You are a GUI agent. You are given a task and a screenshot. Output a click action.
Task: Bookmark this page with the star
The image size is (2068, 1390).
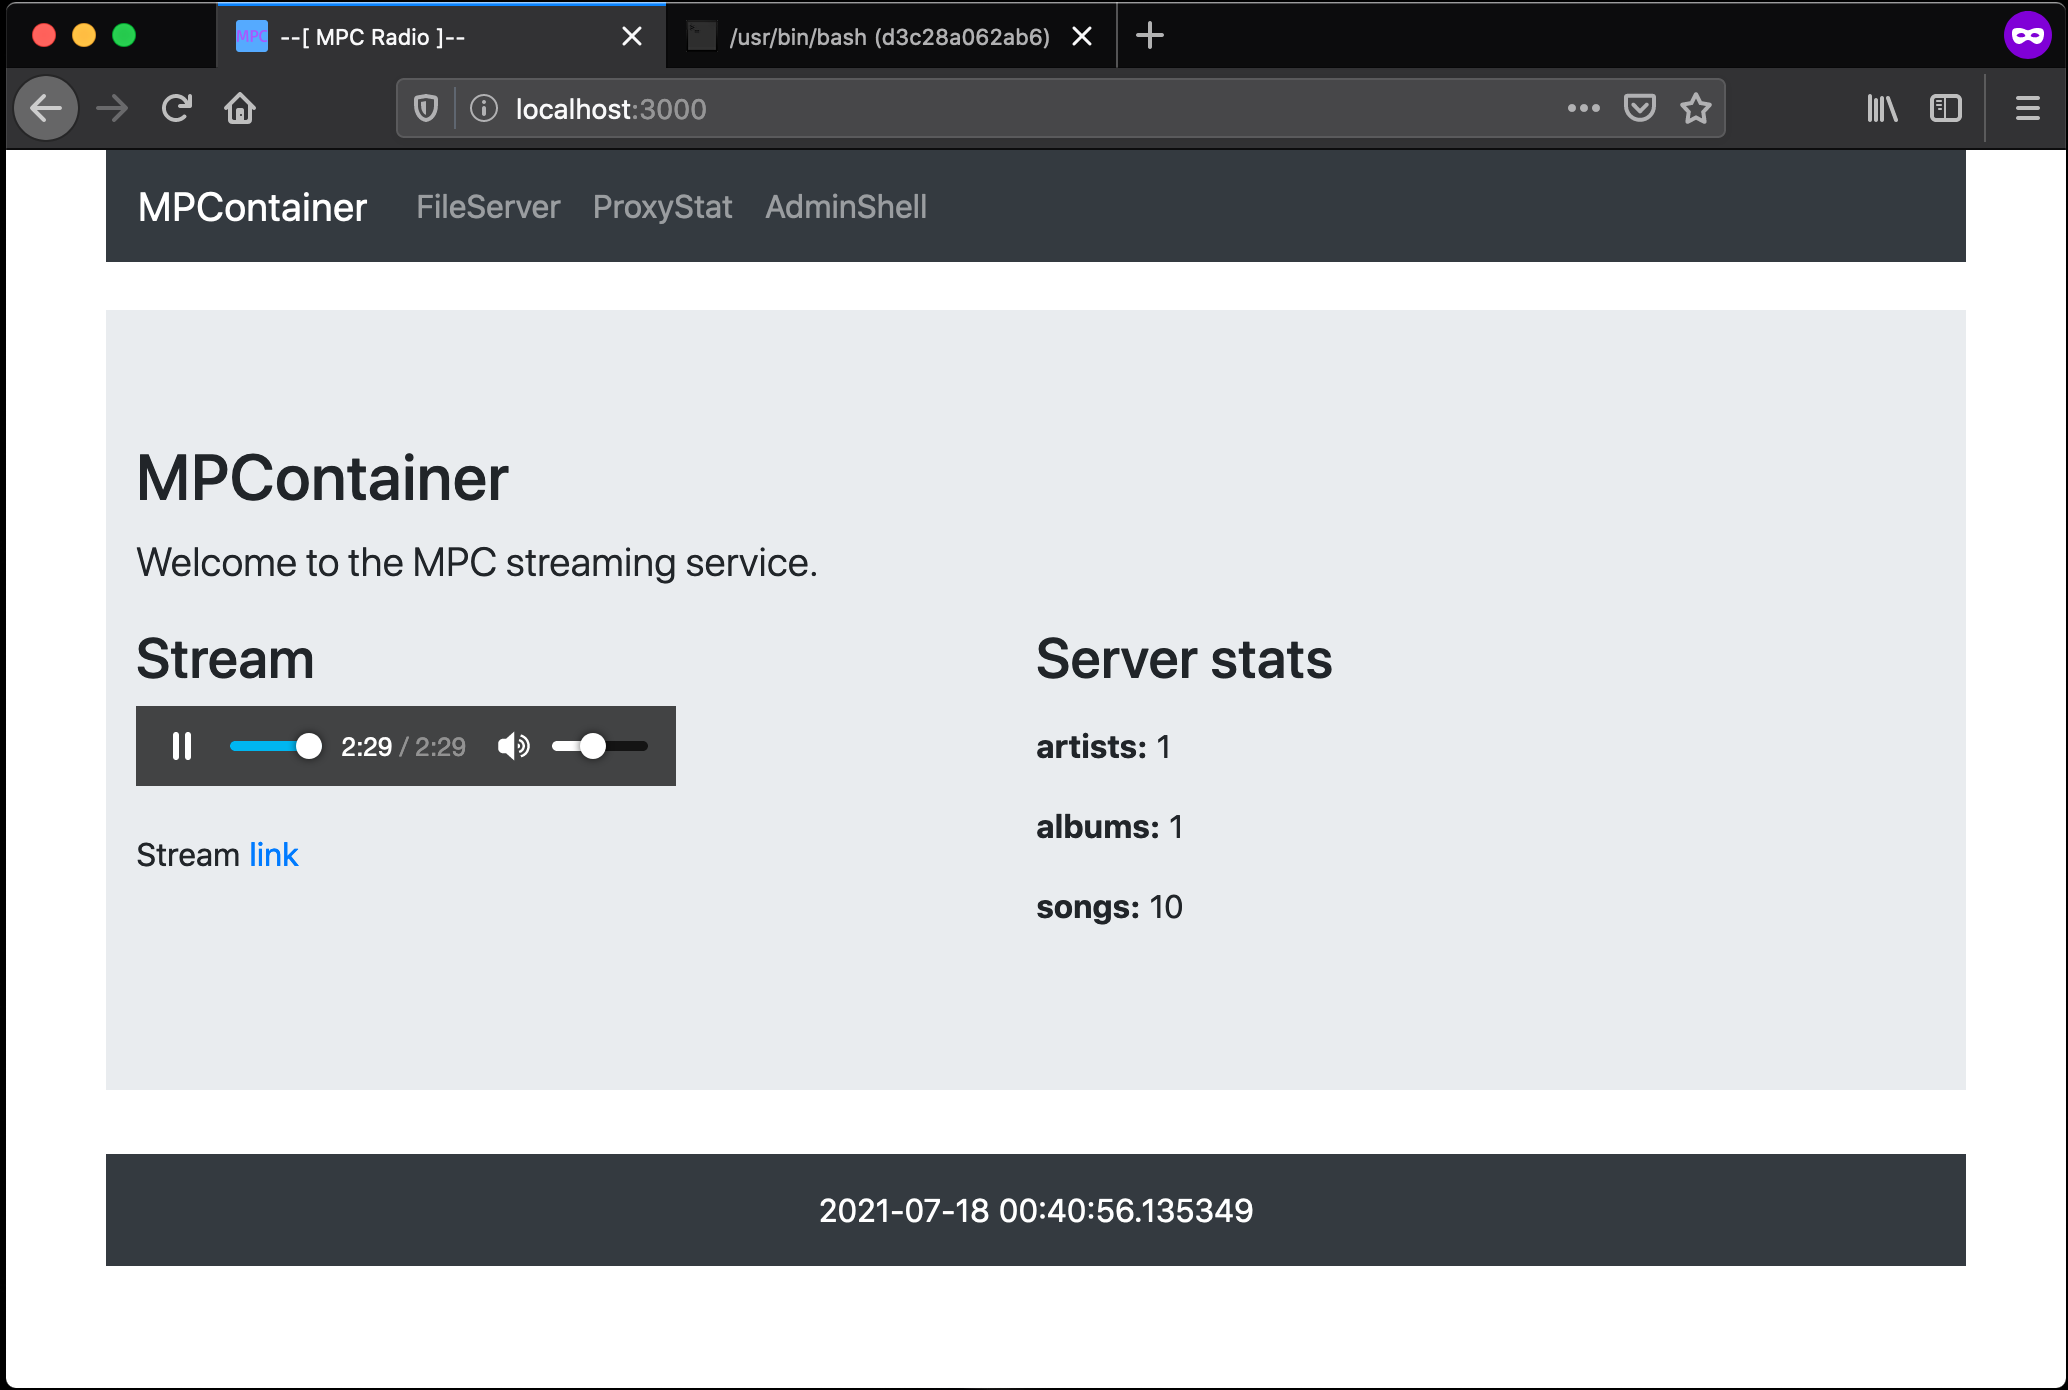pos(1695,108)
